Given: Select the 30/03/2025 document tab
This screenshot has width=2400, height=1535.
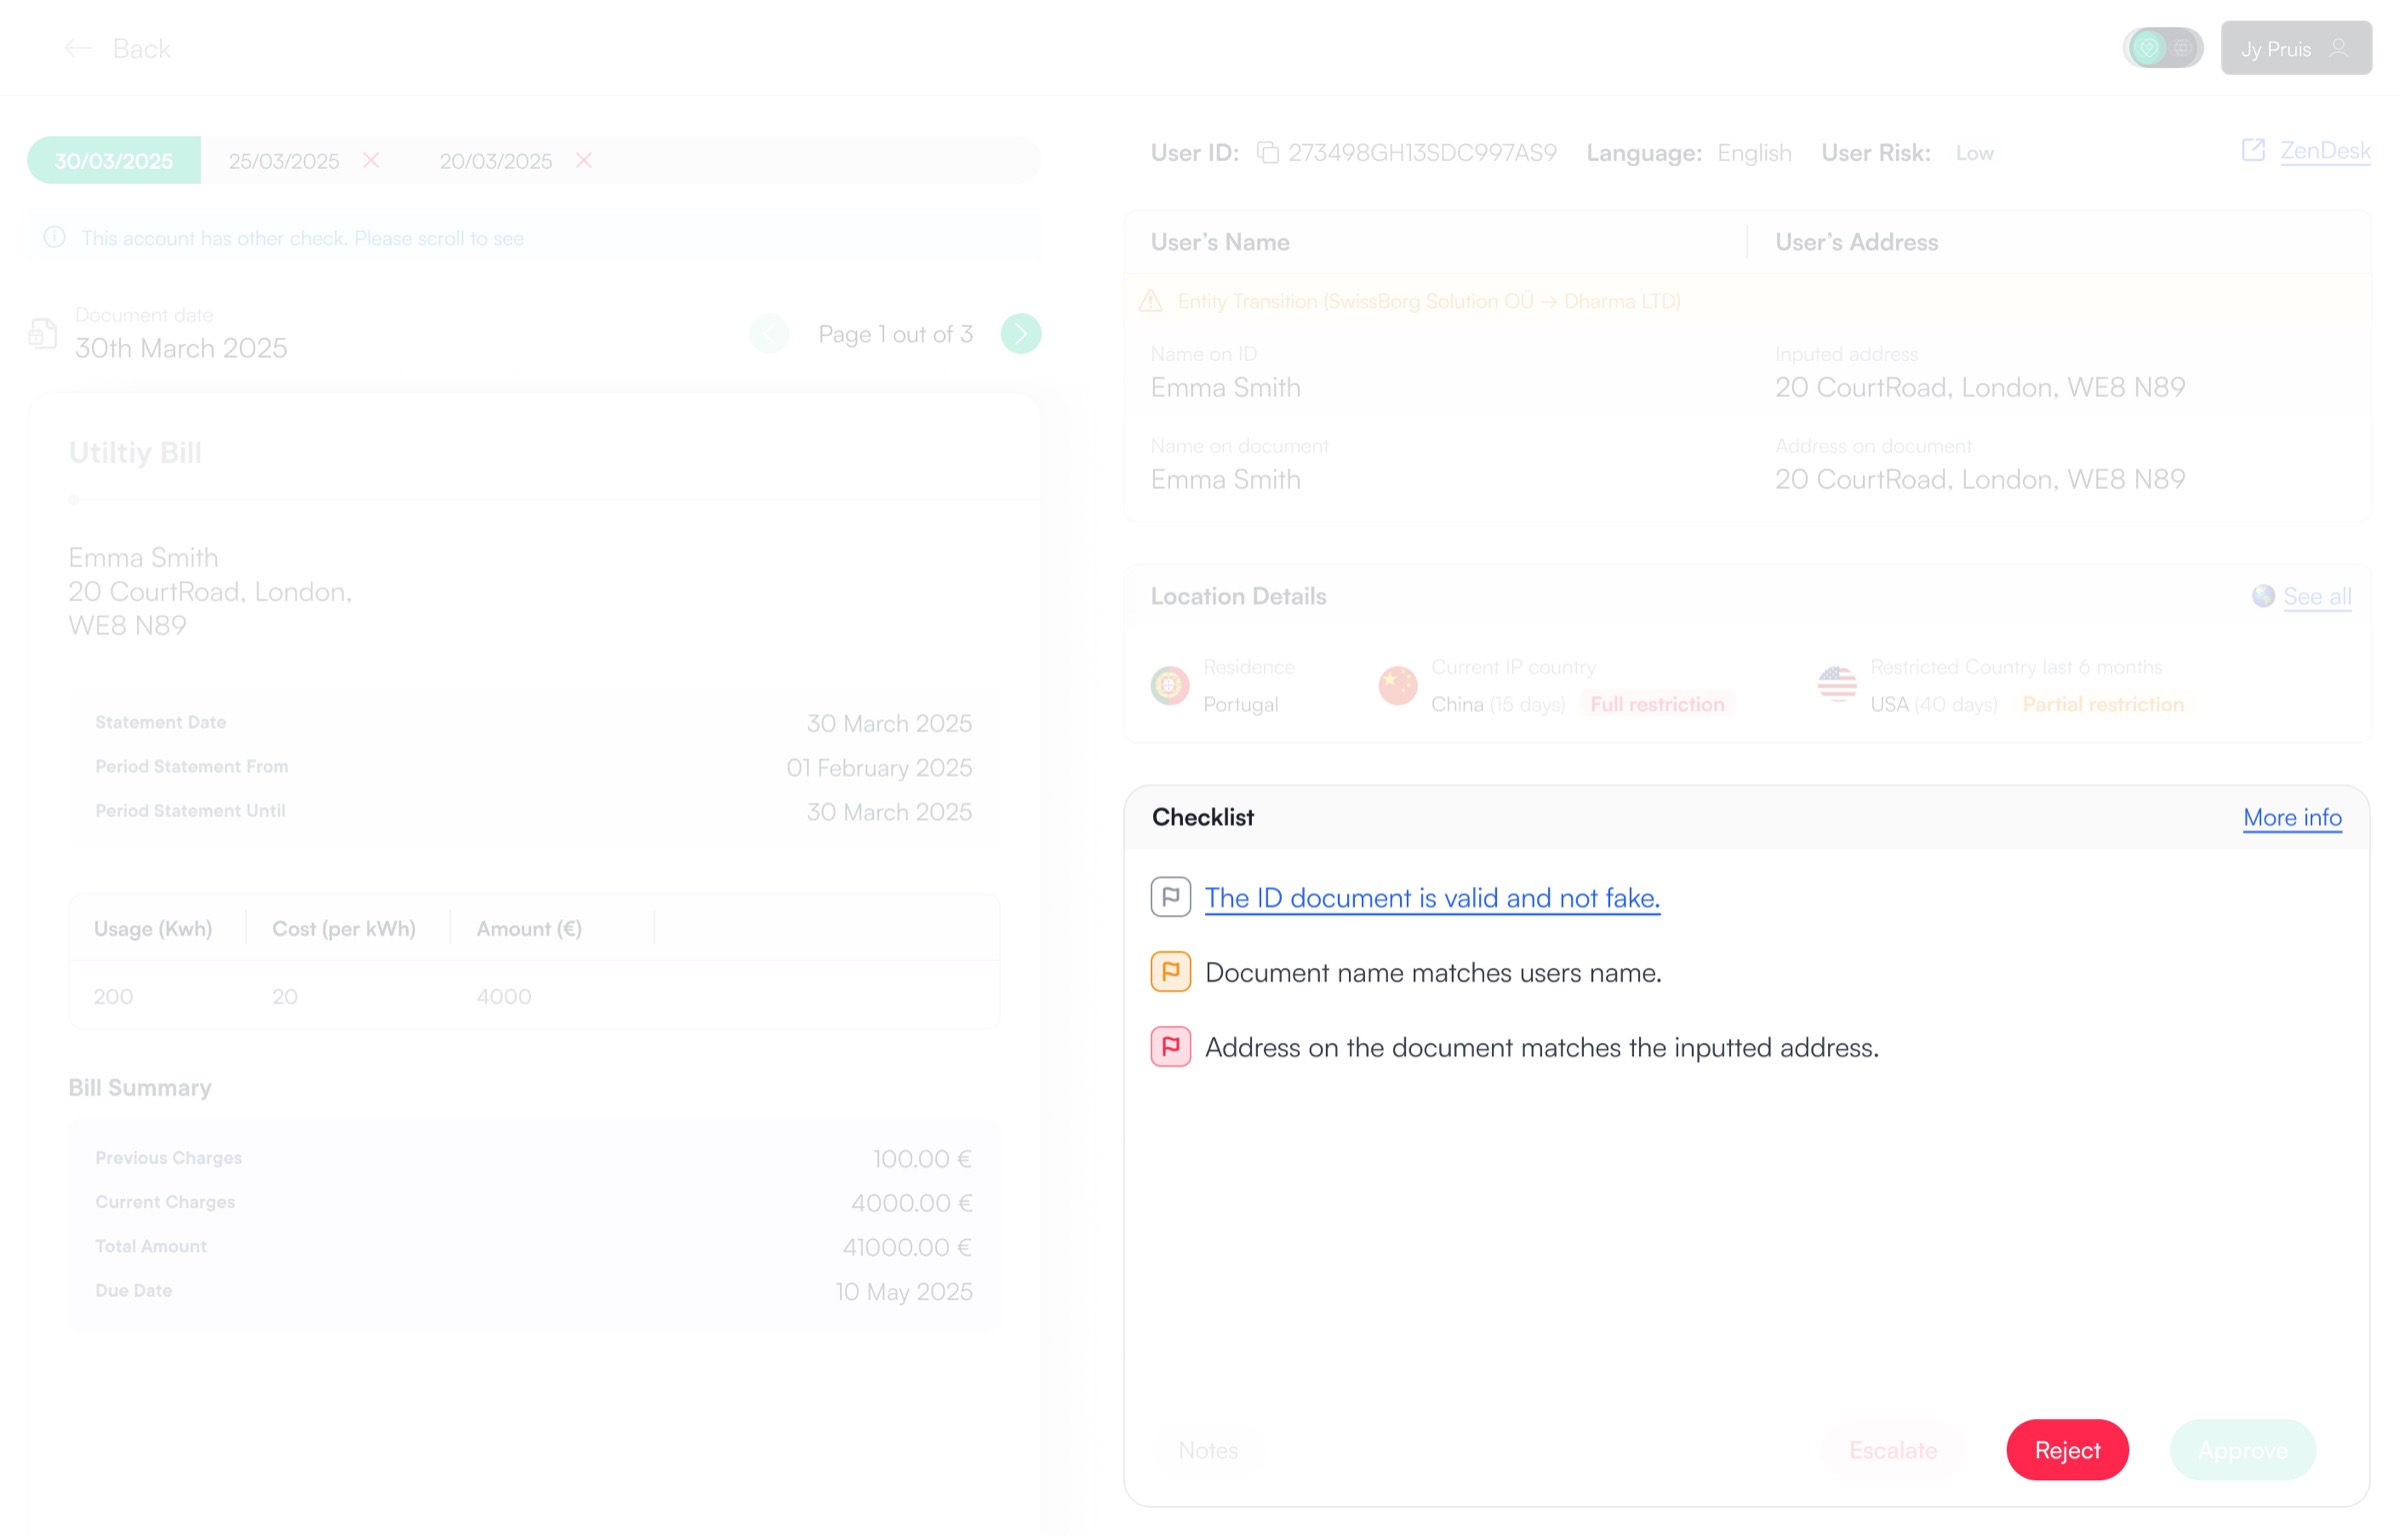Looking at the screenshot, I should [114, 160].
